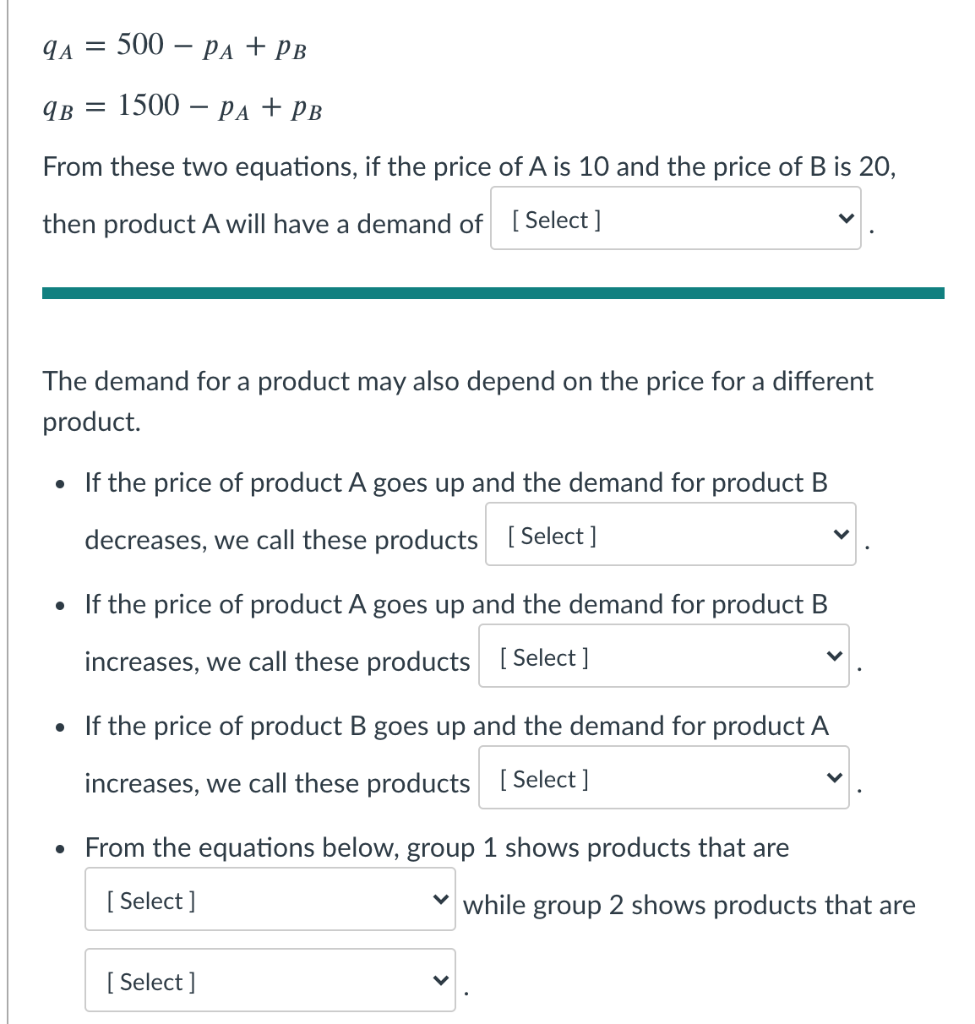This screenshot has width=975, height=1024.
Task: Click the equation qB = 1500 - pA + pB
Action: 180,104
